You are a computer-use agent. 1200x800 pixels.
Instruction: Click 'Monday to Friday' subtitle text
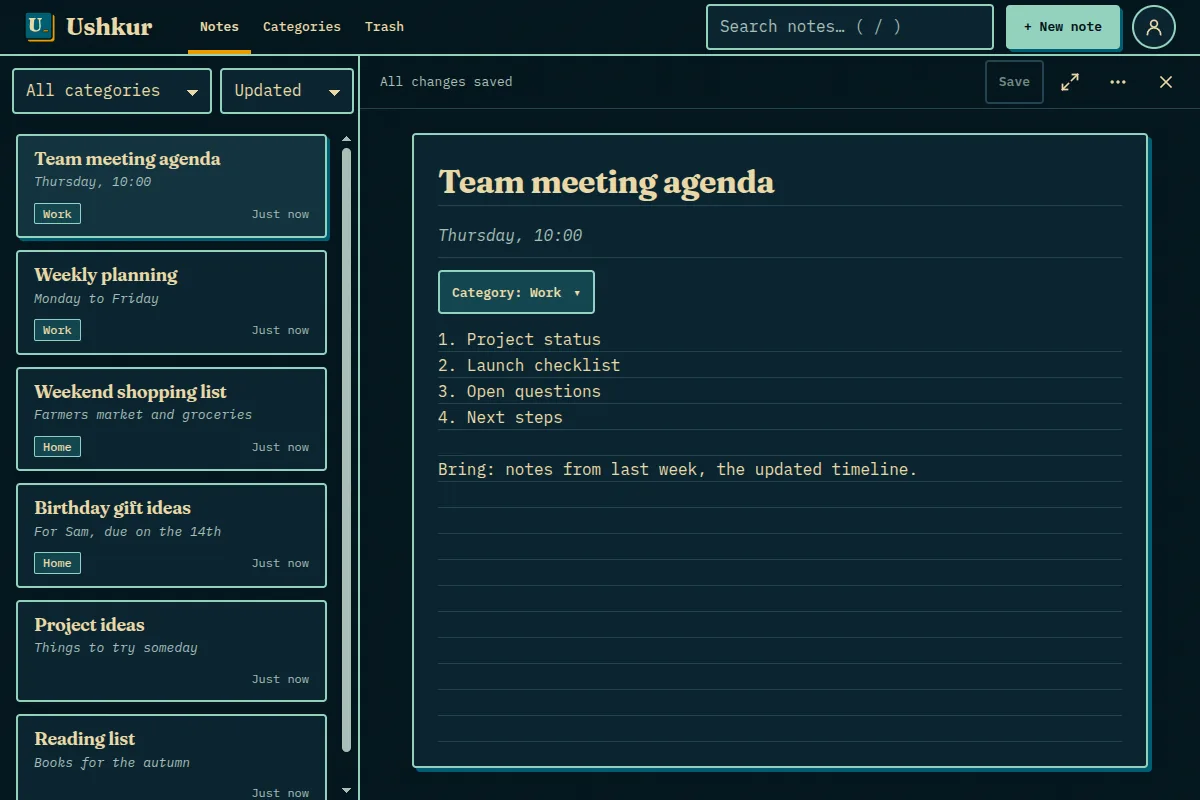click(96, 298)
